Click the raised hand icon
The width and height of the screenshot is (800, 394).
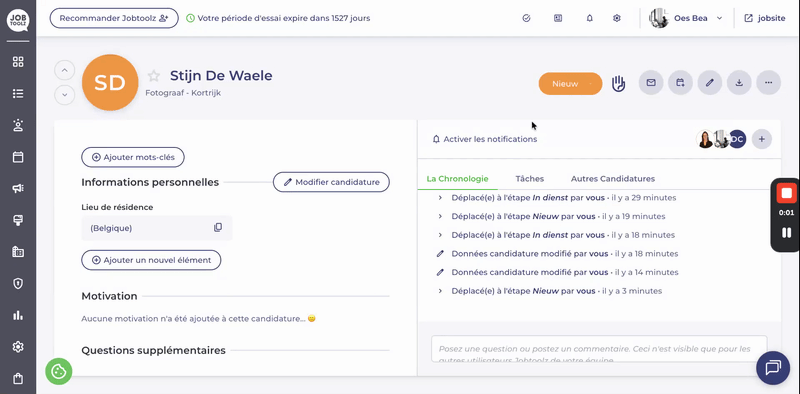point(618,83)
